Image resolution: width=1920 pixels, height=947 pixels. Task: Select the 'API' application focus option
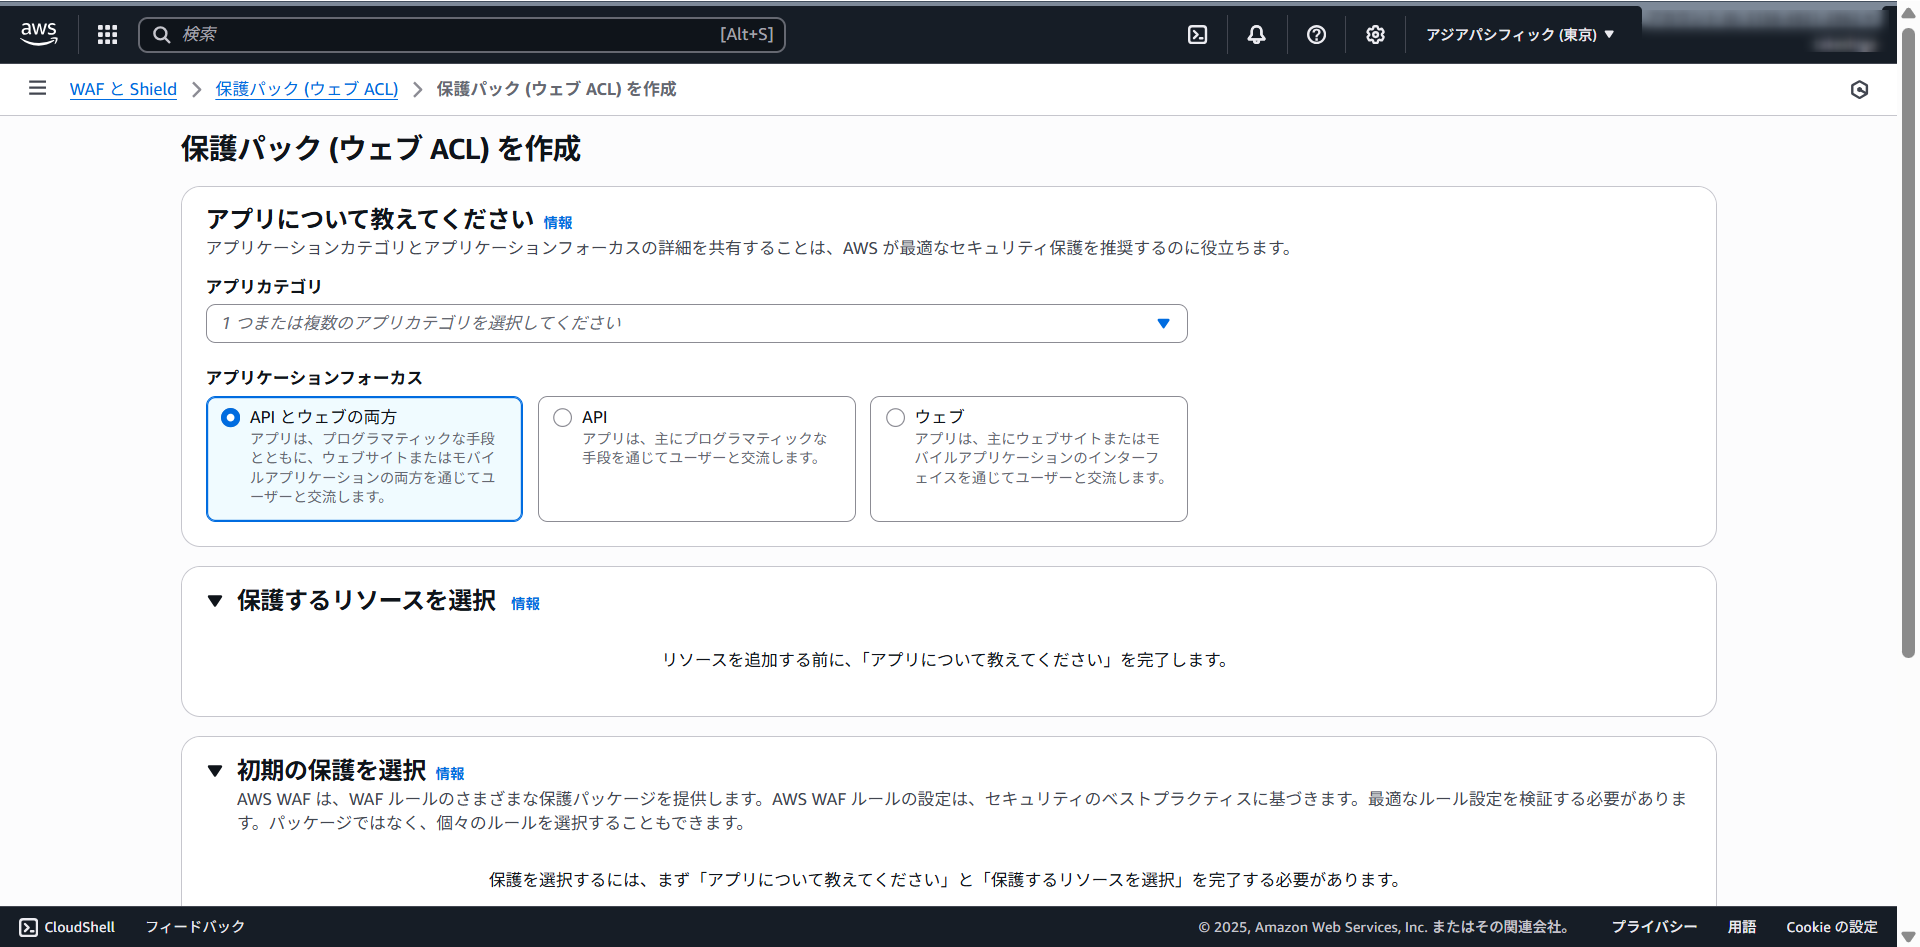click(x=563, y=418)
